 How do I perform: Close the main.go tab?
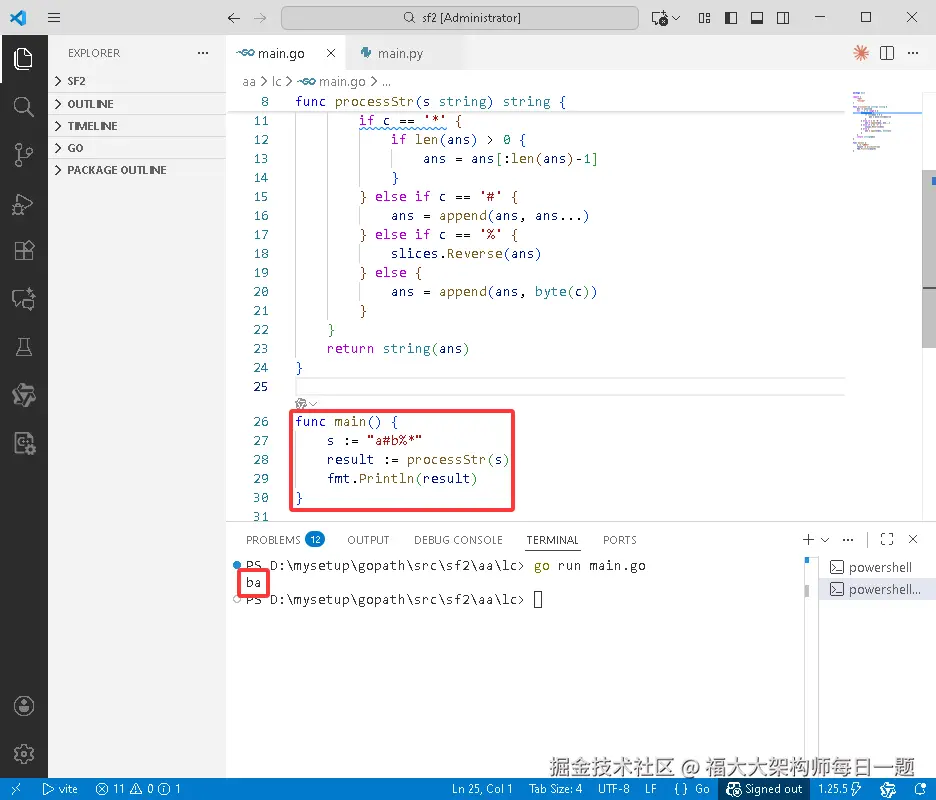tap(331, 53)
